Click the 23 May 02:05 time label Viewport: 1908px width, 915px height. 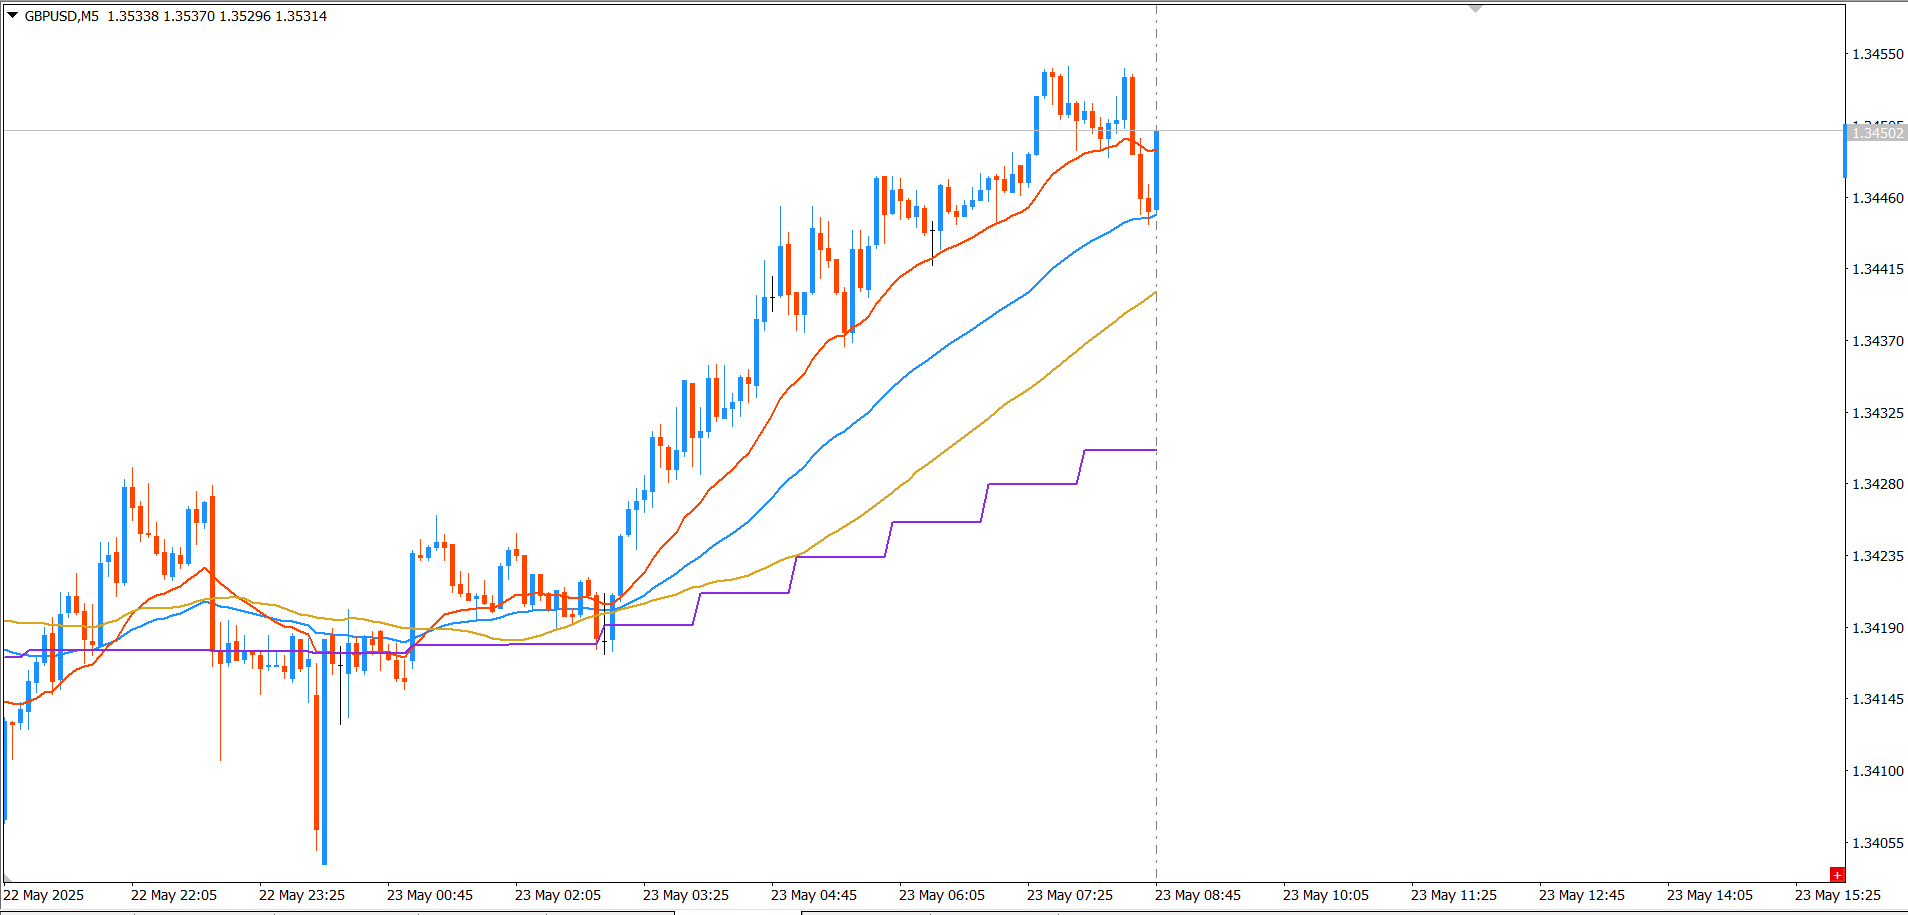click(558, 895)
